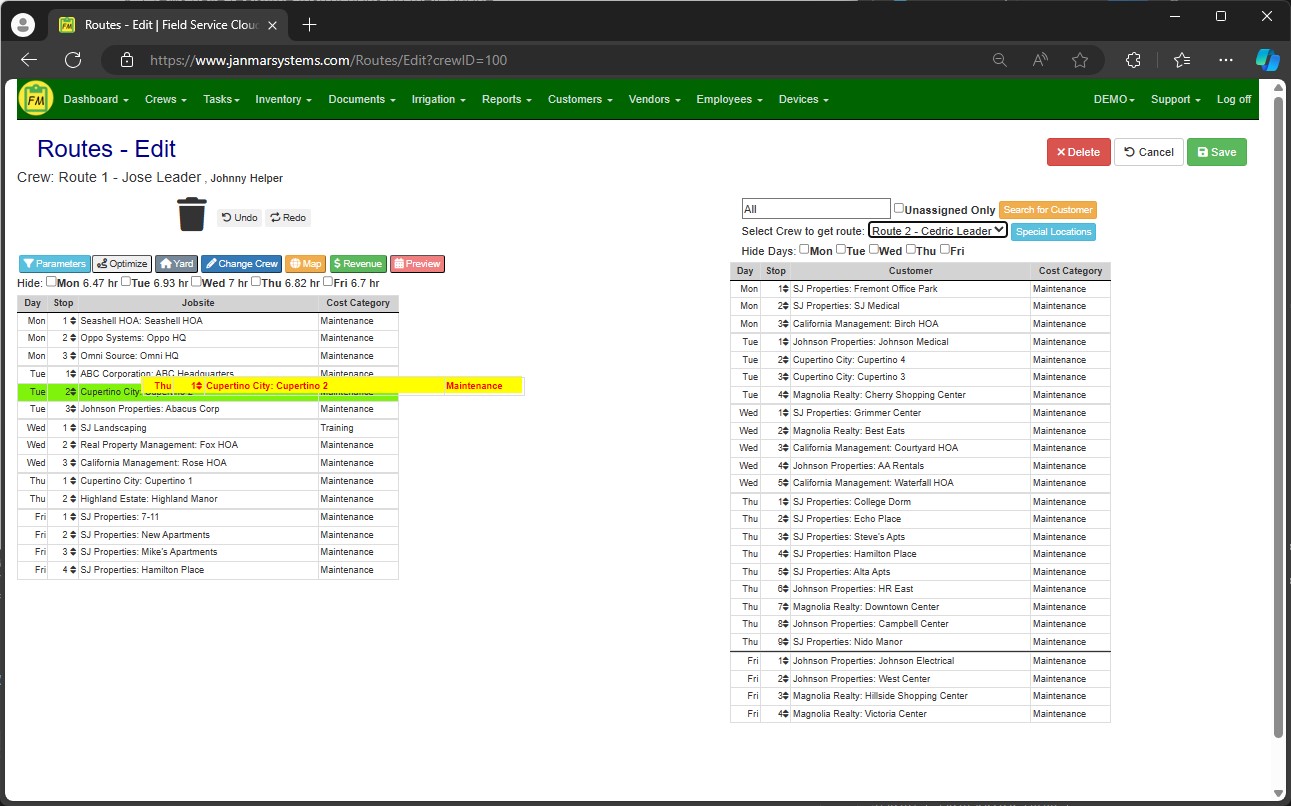Open the Reports navigation dropdown
Viewport: 1291px width, 806px height.
coord(506,99)
